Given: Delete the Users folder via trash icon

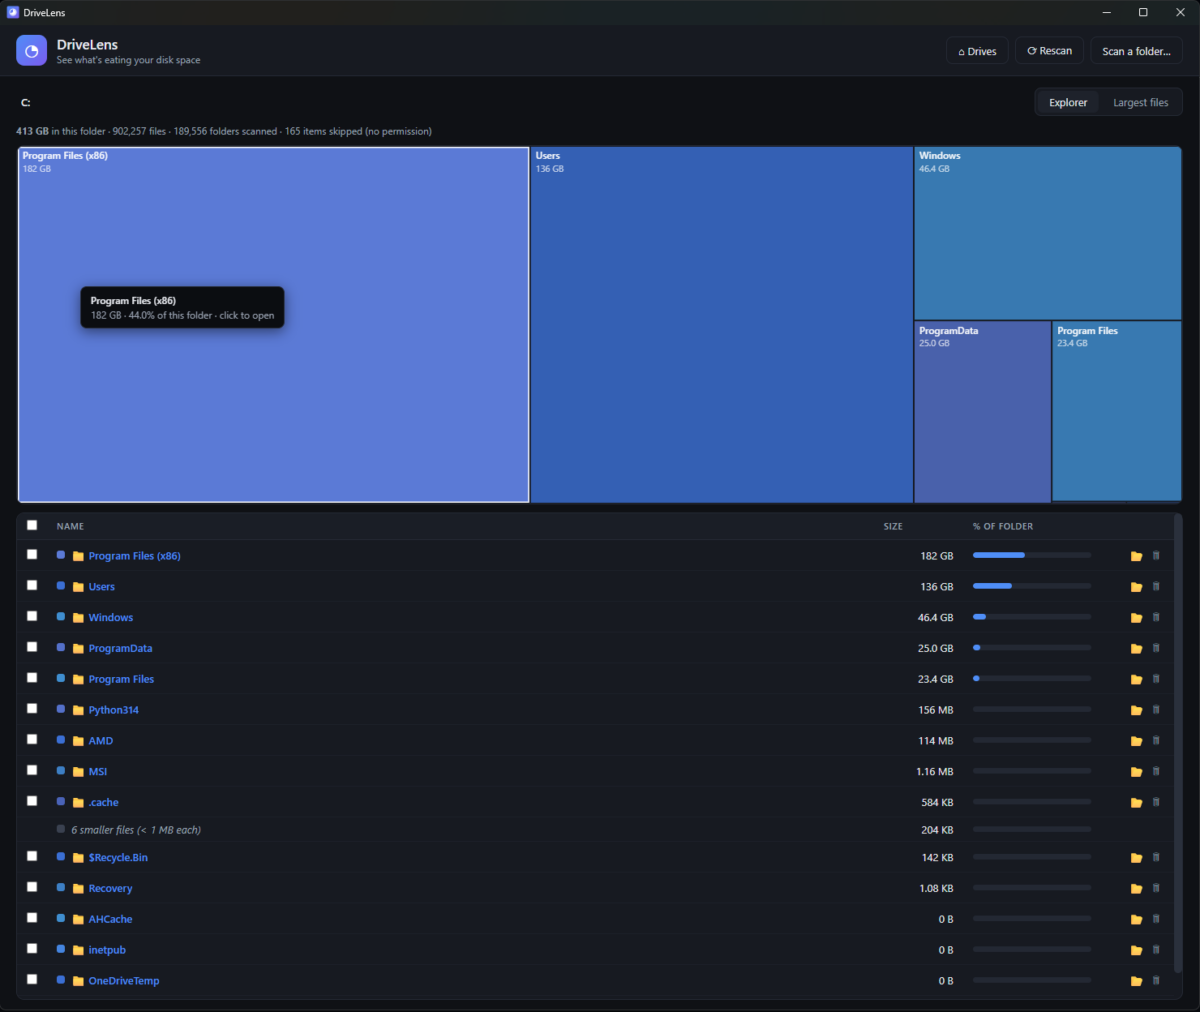Looking at the screenshot, I should click(1156, 586).
